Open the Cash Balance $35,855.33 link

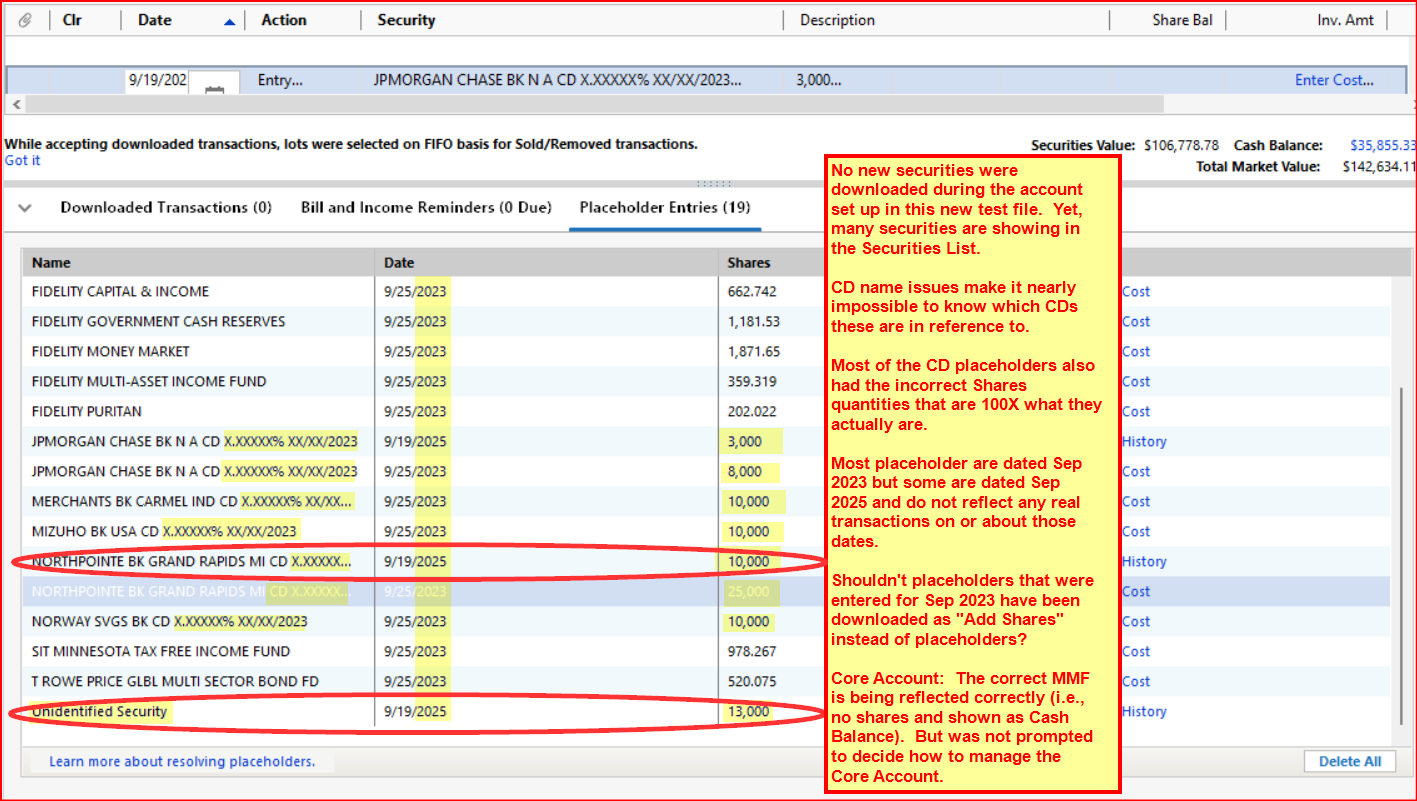(1382, 145)
